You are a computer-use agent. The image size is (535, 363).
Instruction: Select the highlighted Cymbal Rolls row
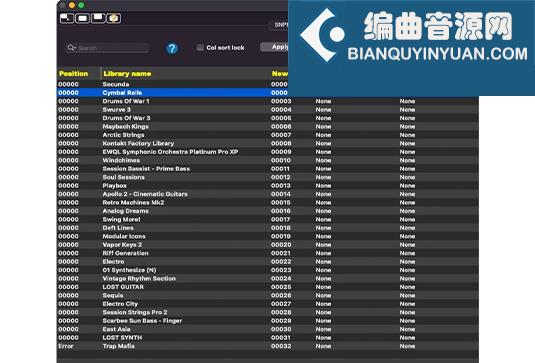(x=172, y=93)
